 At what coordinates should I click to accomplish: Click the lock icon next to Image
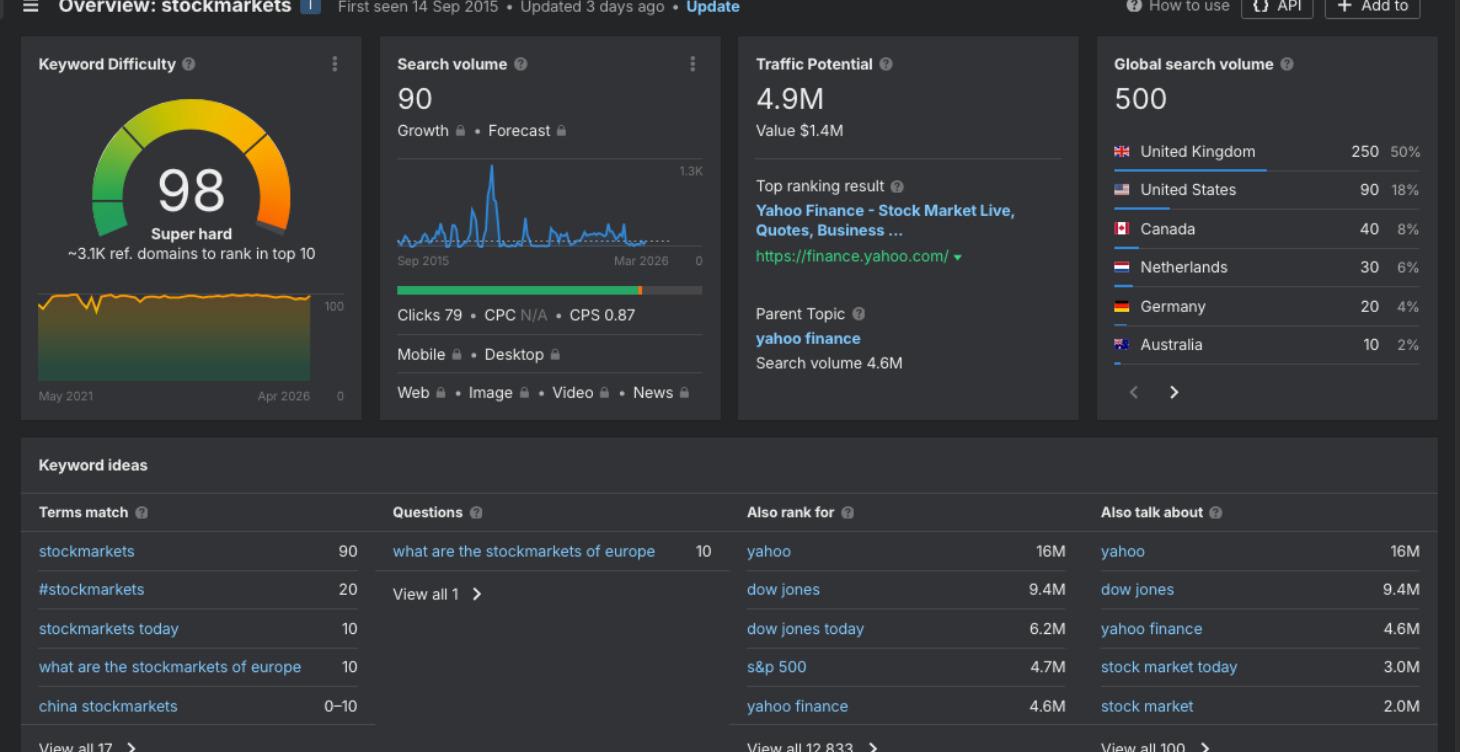click(524, 393)
